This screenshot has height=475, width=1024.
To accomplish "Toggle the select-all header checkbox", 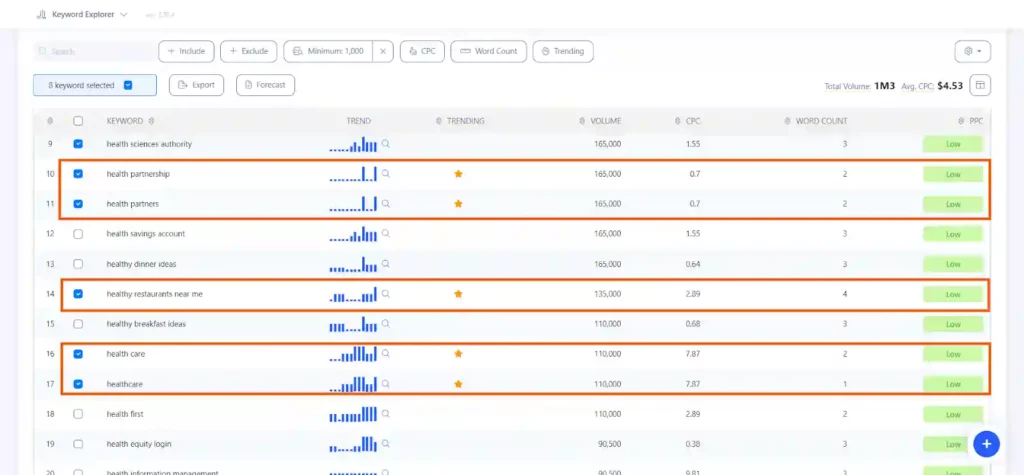I will click(x=78, y=121).
